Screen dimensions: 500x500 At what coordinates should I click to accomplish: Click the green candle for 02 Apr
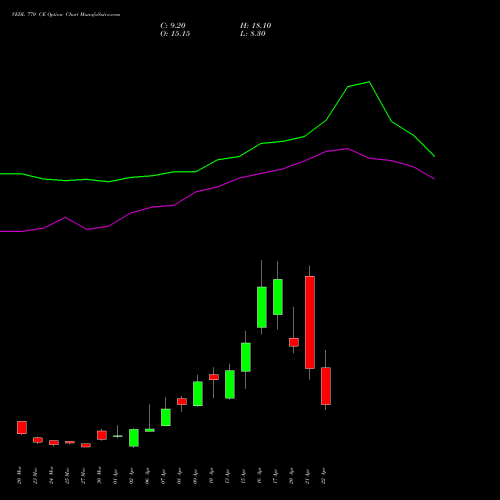pos(134,438)
